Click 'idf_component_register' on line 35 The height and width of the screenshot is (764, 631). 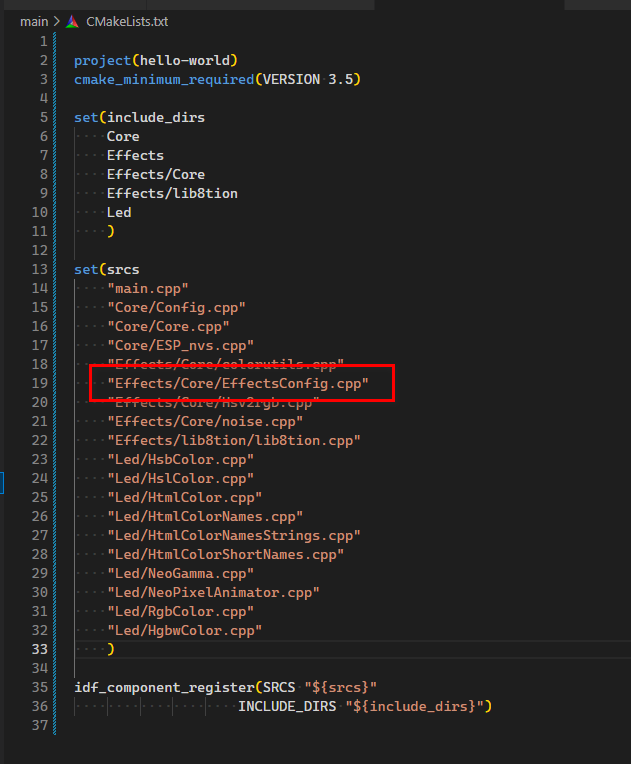[x=164, y=688]
